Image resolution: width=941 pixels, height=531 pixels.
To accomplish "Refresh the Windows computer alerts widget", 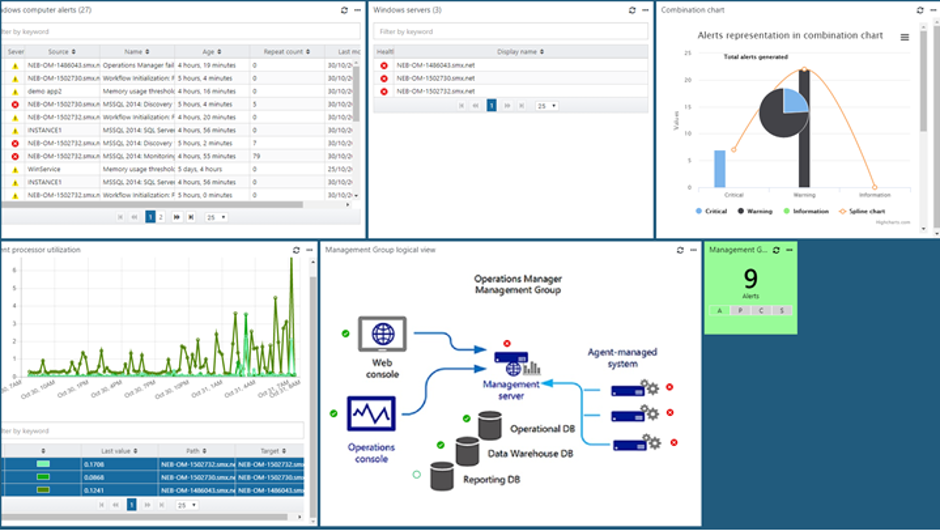I will (x=344, y=10).
